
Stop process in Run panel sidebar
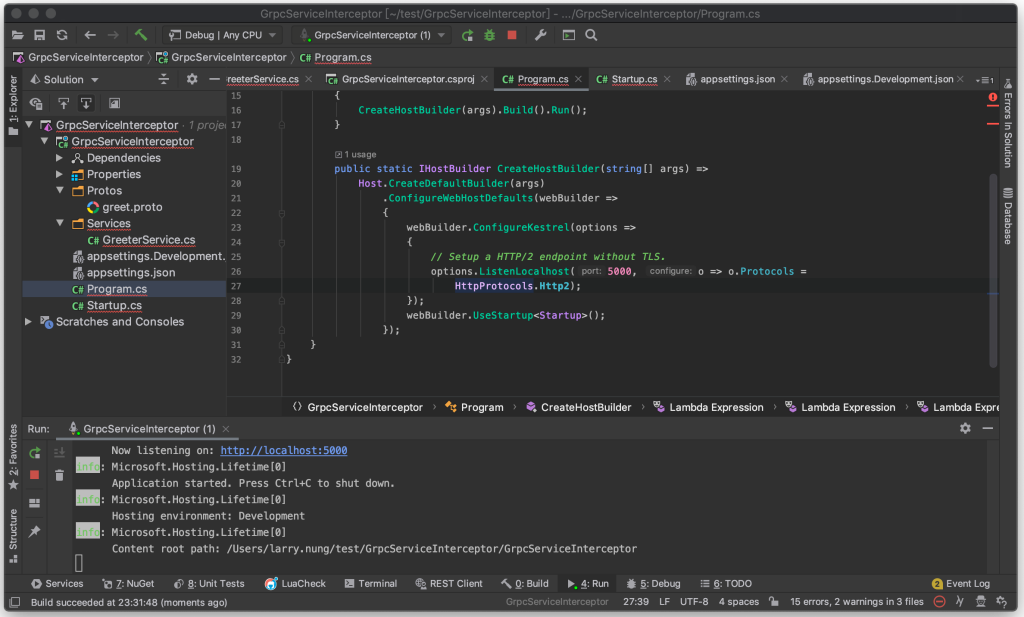[35, 475]
